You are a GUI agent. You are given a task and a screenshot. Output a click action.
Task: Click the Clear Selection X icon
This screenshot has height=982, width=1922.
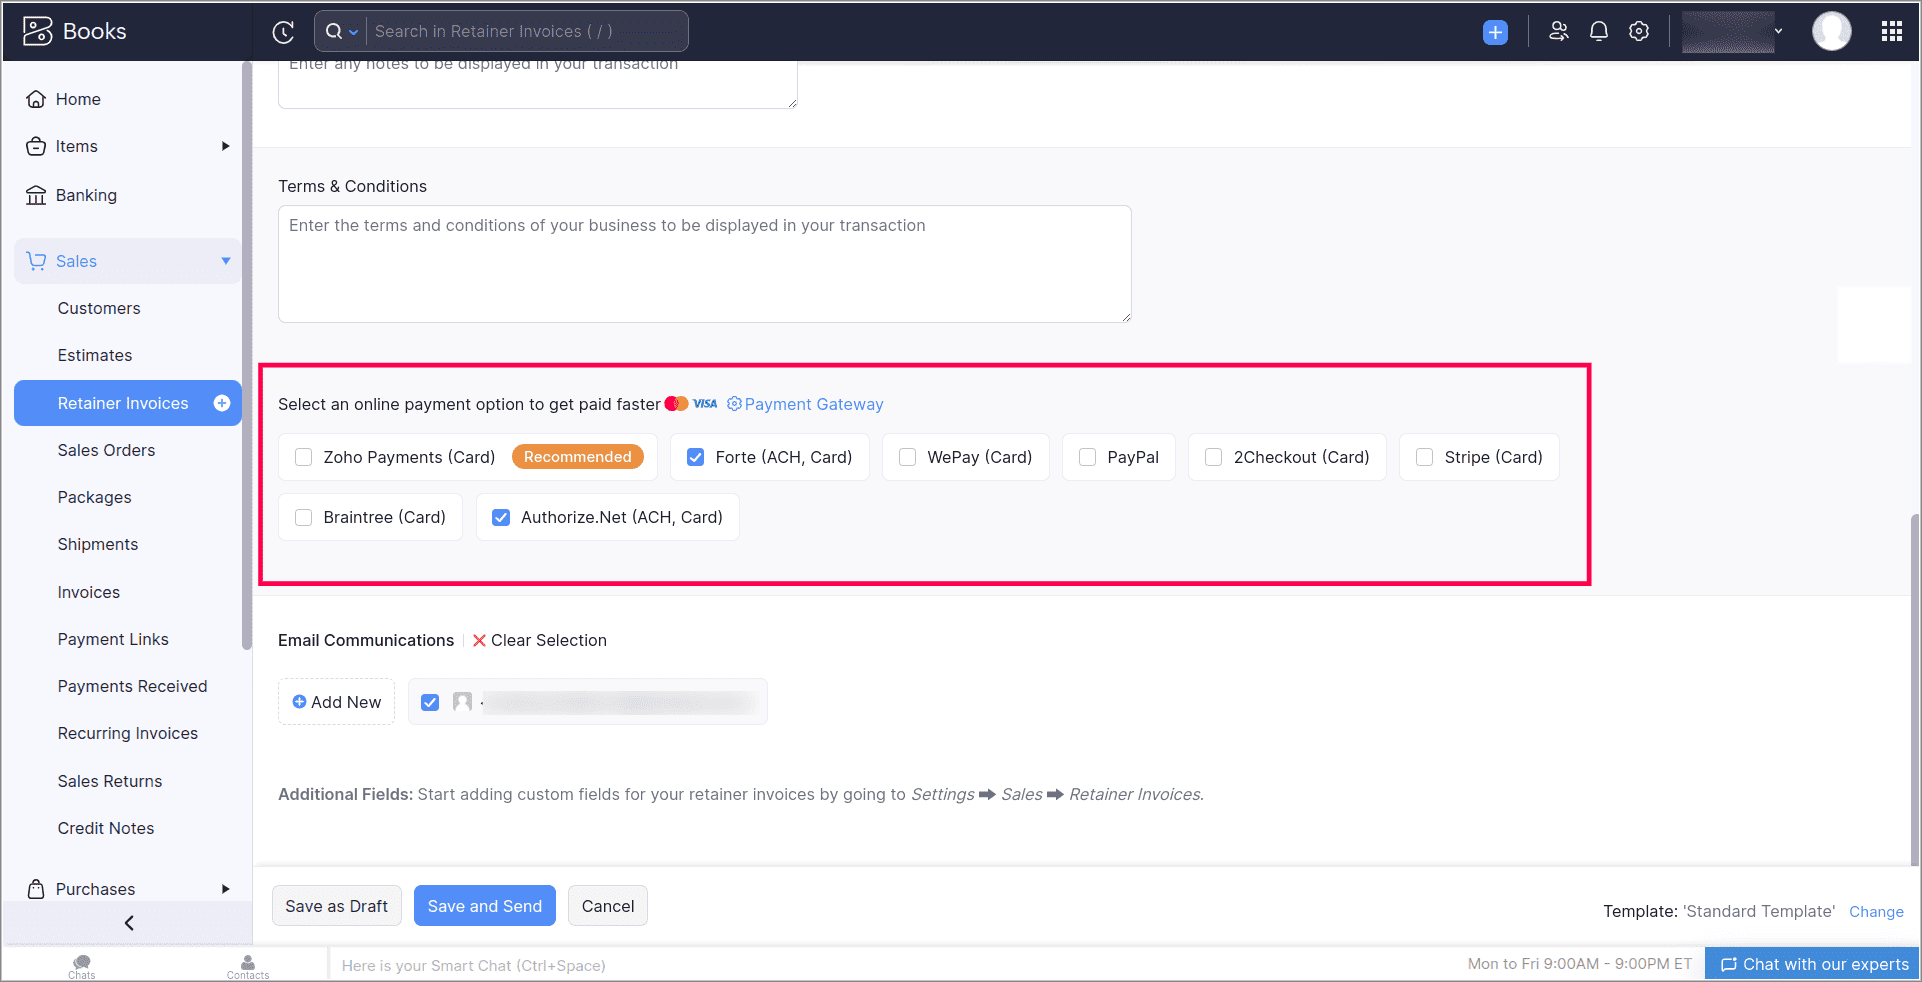pos(479,640)
